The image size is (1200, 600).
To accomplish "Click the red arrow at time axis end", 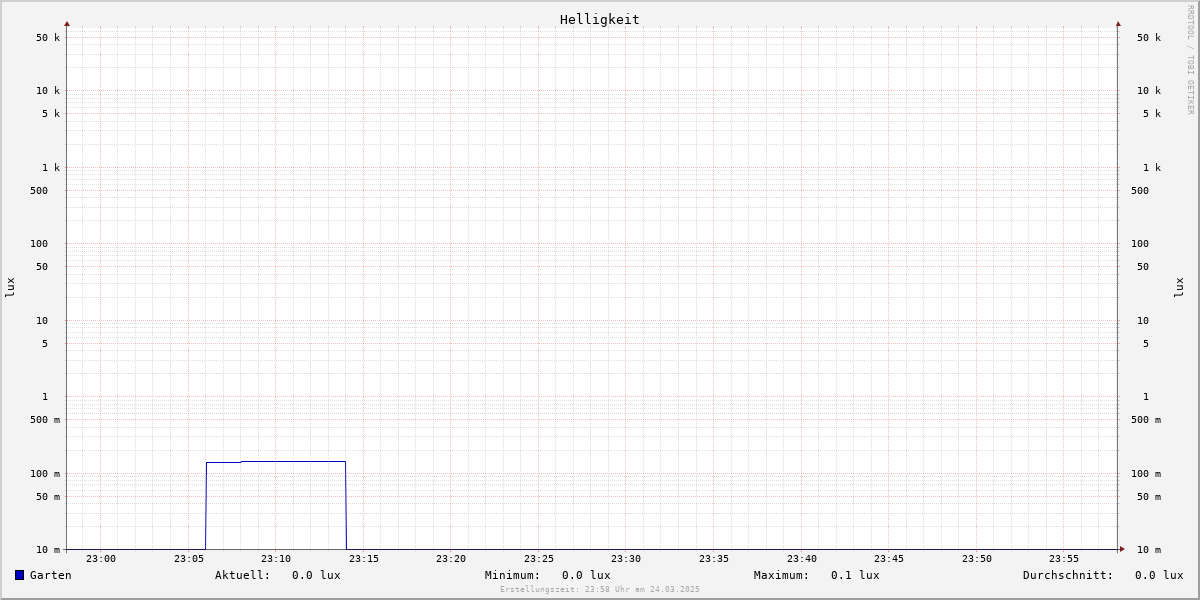I will [x=1122, y=549].
